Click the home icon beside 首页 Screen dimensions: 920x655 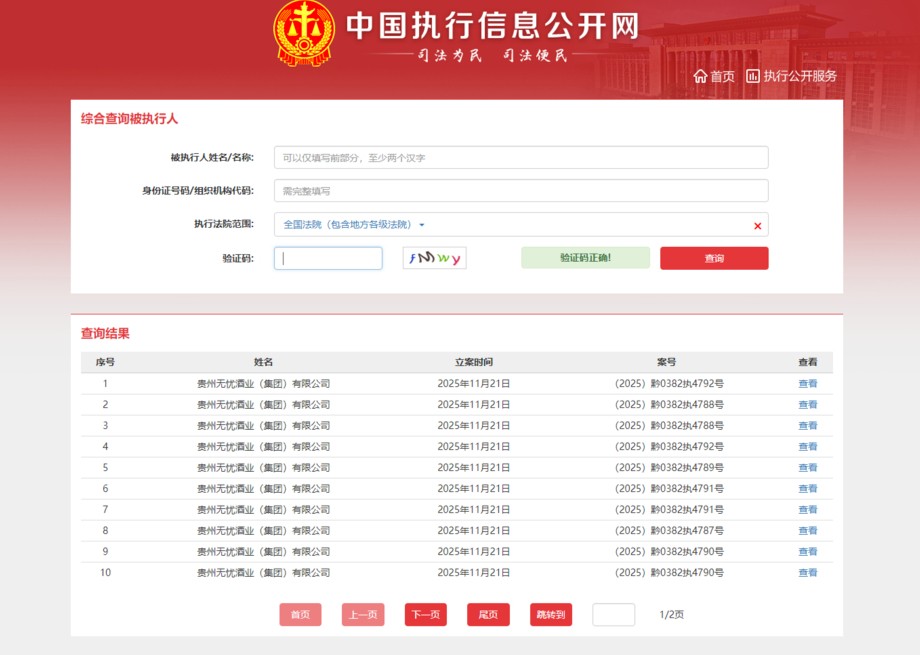point(700,76)
